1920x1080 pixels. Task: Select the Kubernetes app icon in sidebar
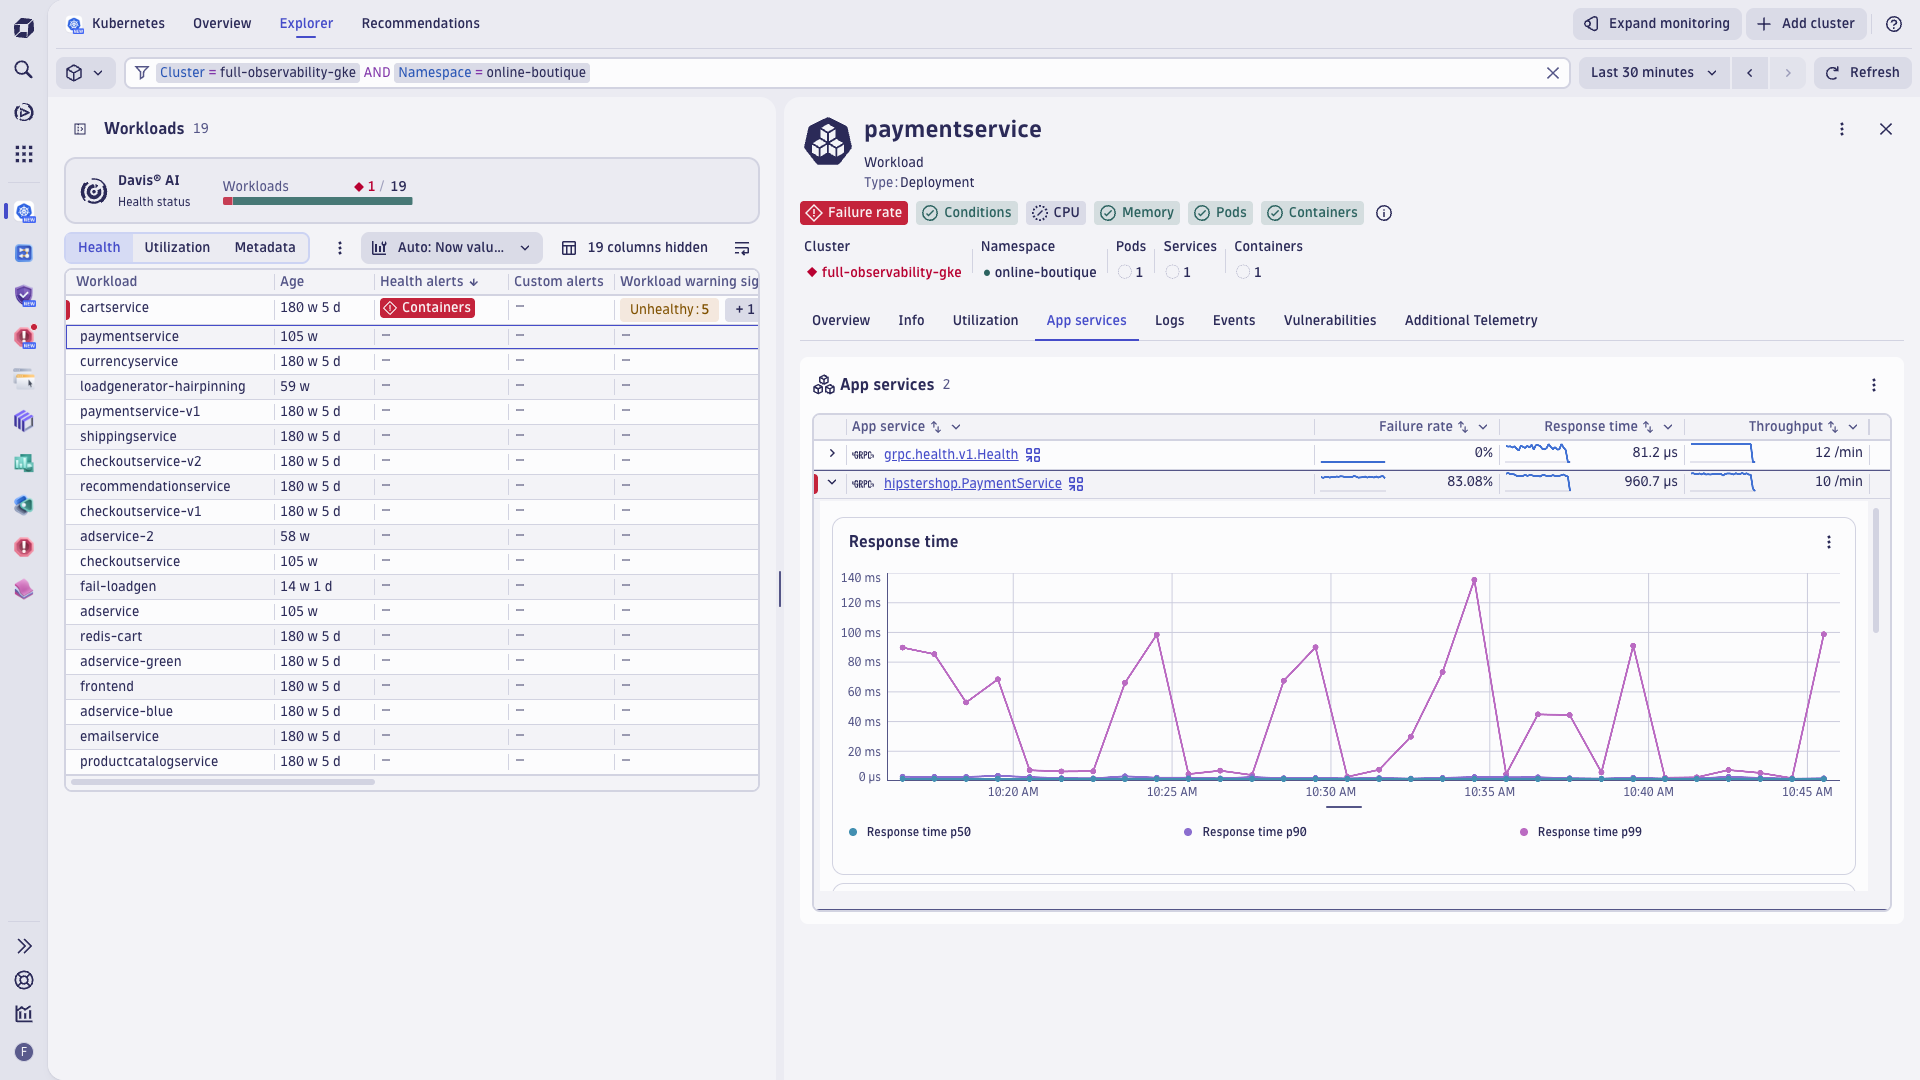coord(24,213)
